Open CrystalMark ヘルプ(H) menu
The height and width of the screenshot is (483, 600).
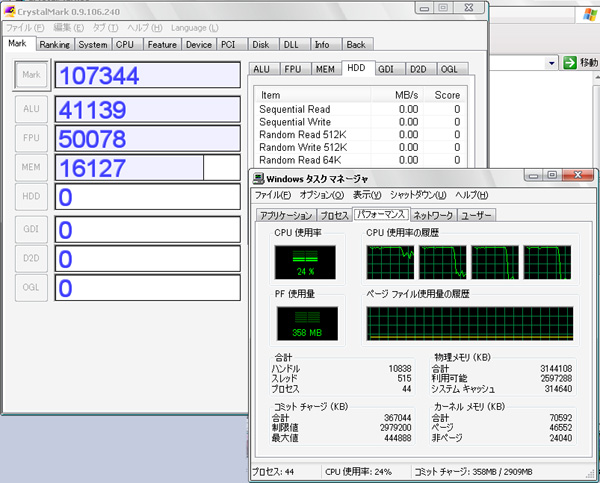point(145,28)
